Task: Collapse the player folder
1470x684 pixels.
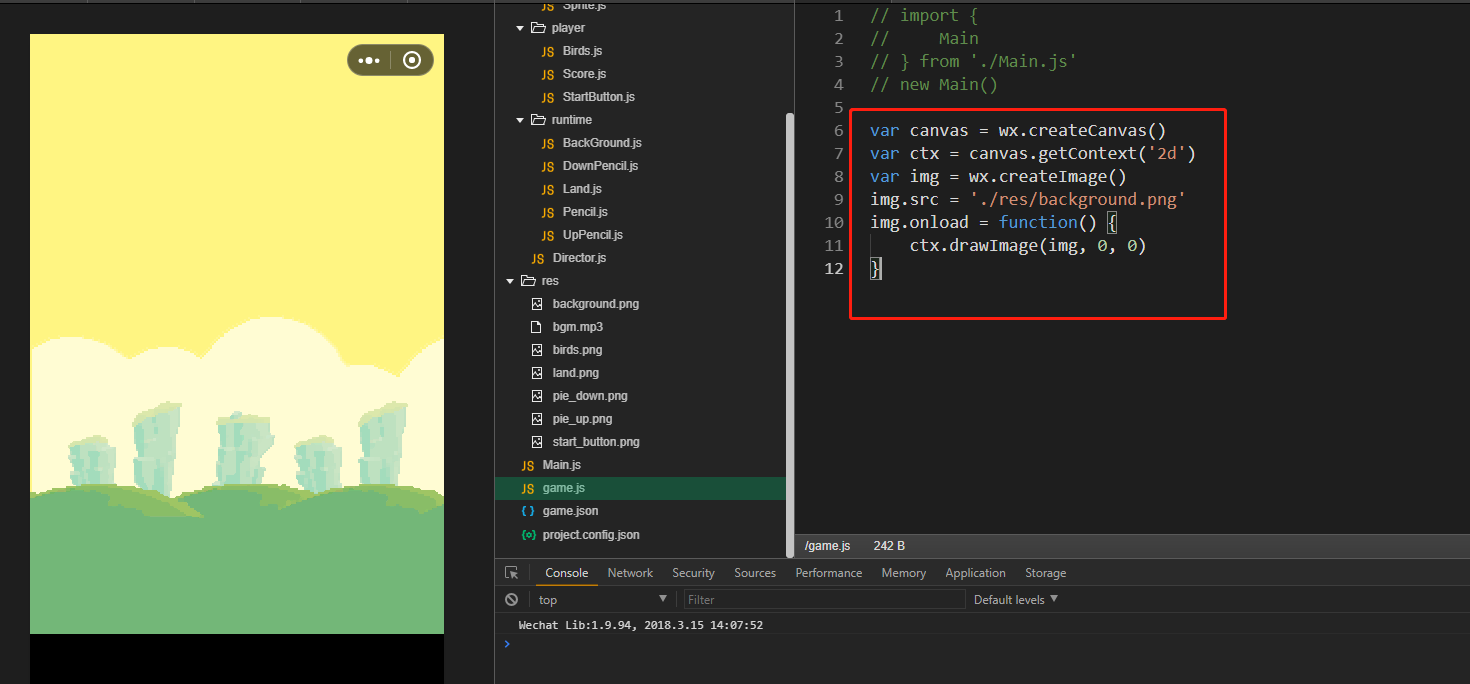Action: (x=521, y=28)
